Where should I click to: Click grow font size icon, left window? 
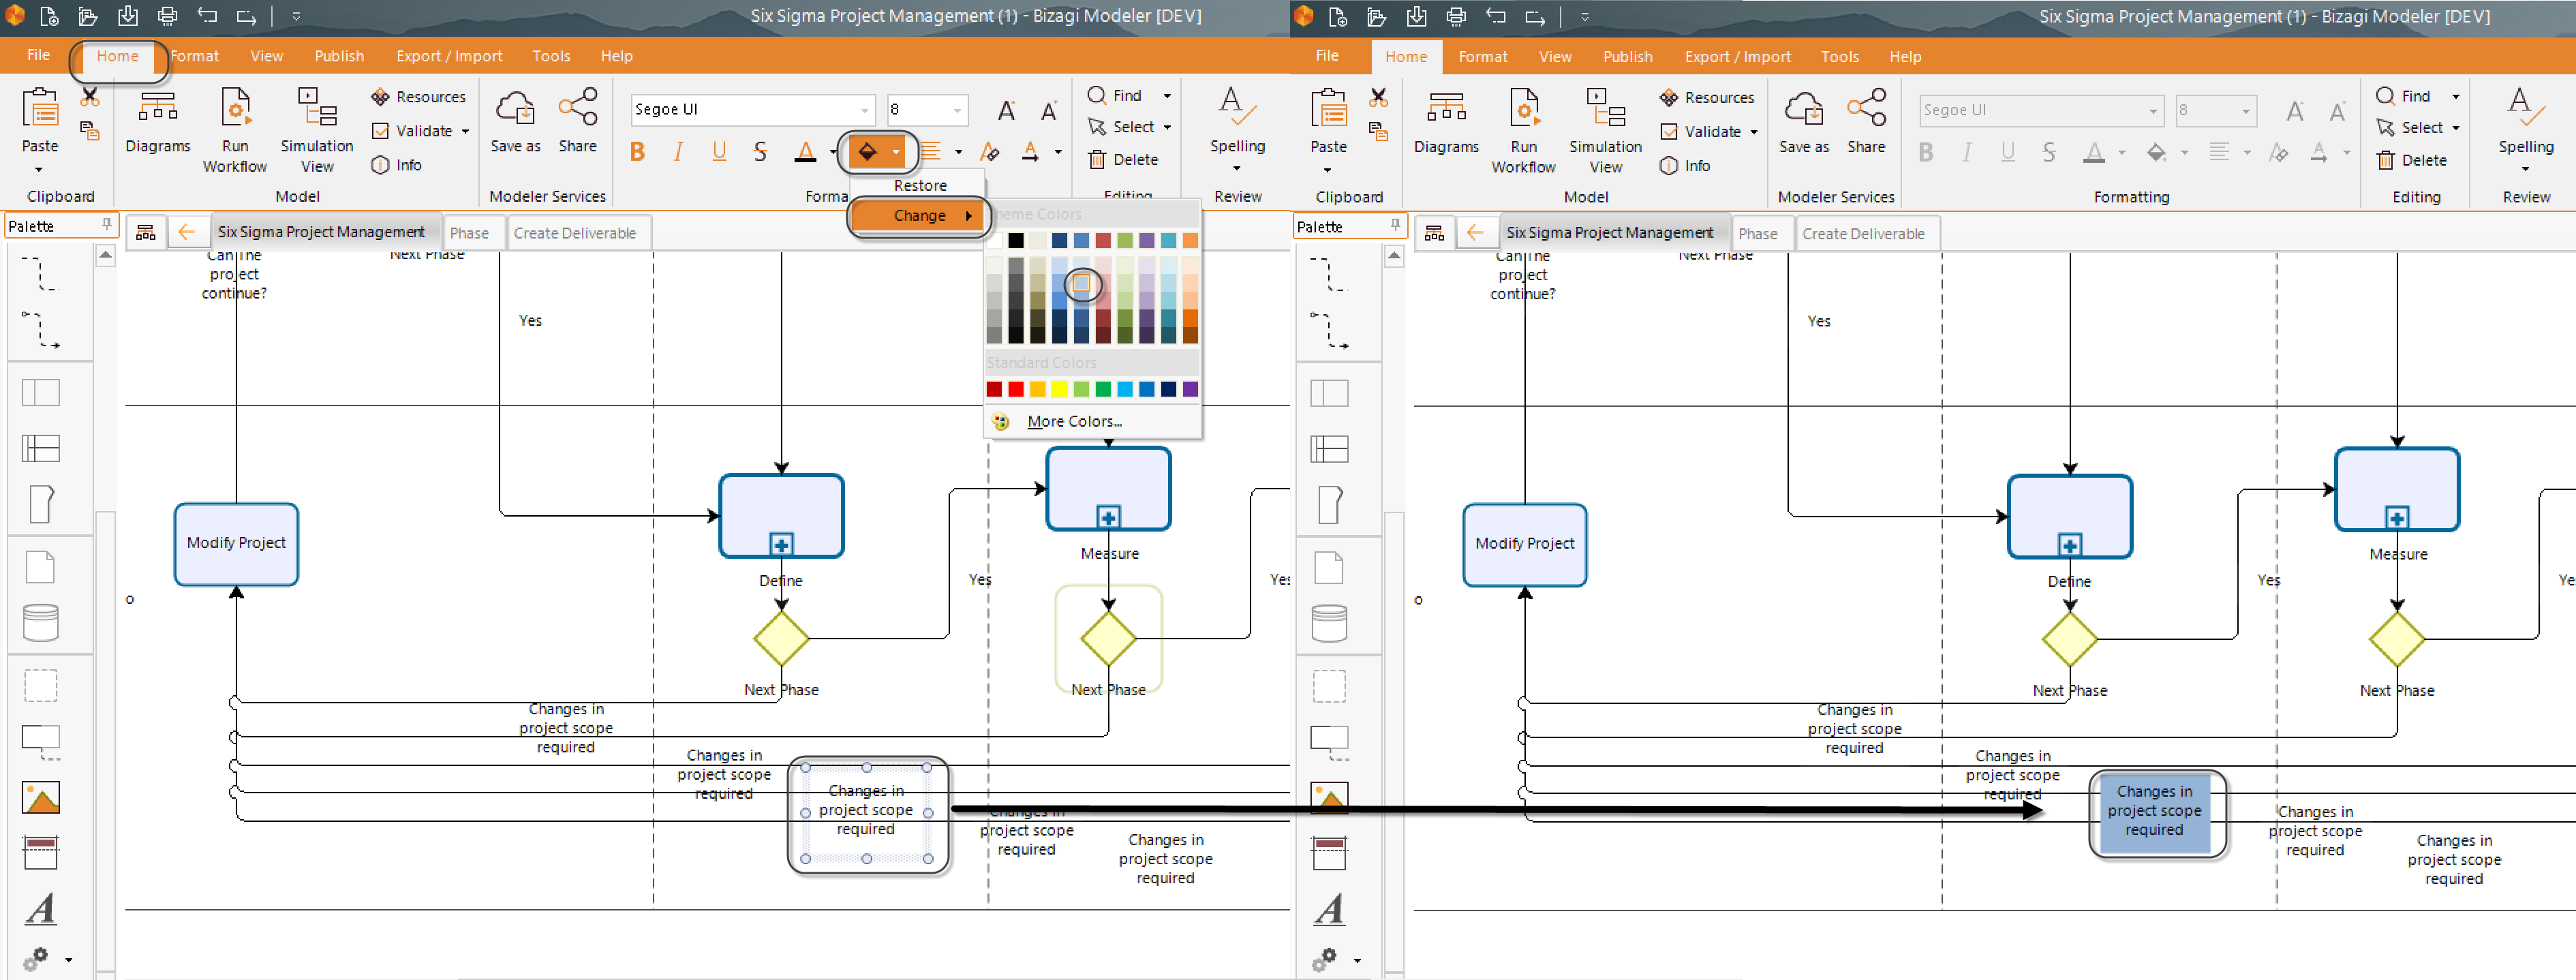coord(1006,110)
